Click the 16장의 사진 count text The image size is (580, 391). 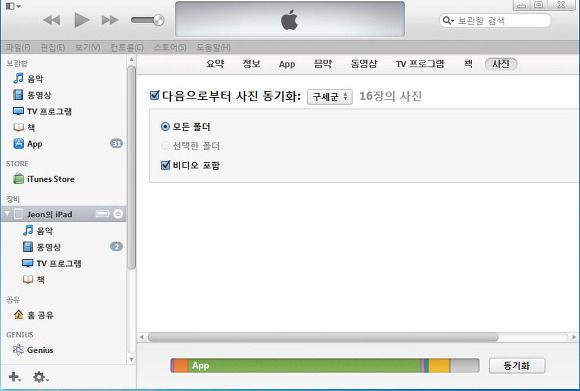[391, 96]
